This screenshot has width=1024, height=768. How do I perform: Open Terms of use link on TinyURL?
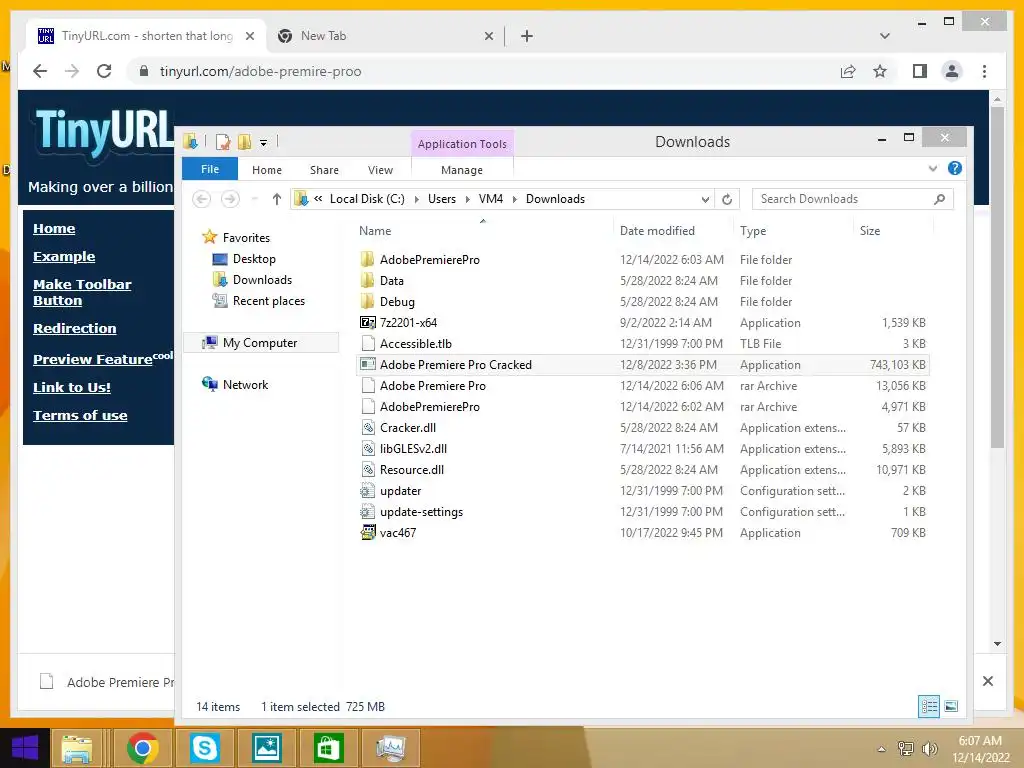(x=80, y=415)
